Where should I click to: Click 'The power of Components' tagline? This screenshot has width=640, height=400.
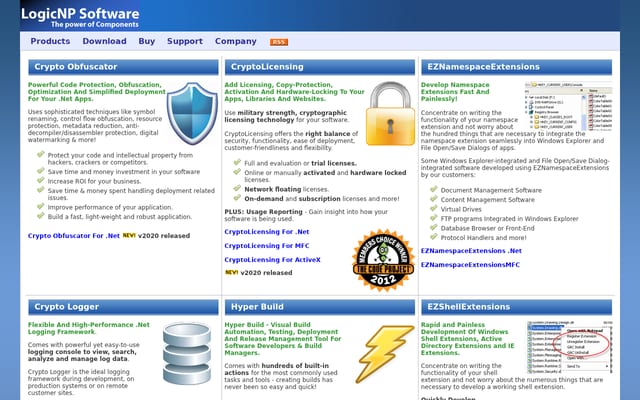pos(95,25)
